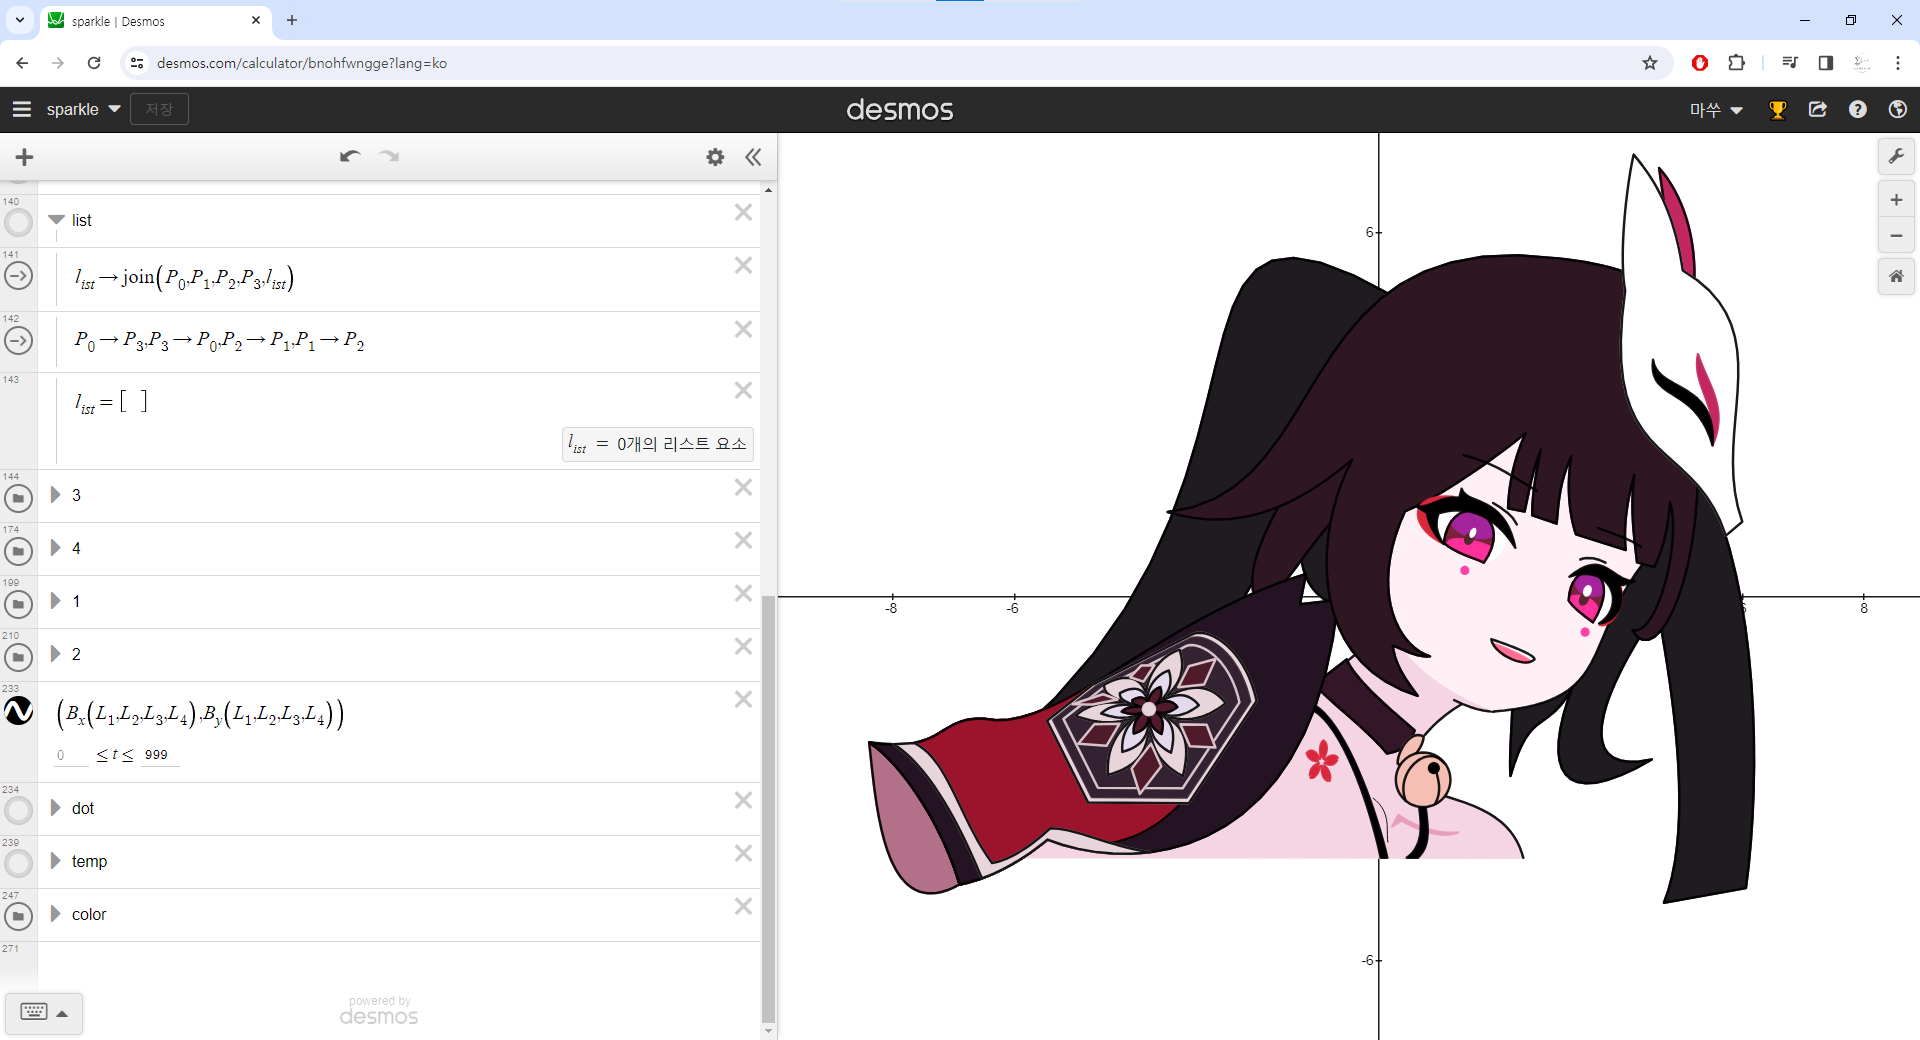Image resolution: width=1920 pixels, height=1040 pixels.
Task: Expand folder 4
Action: [56, 548]
